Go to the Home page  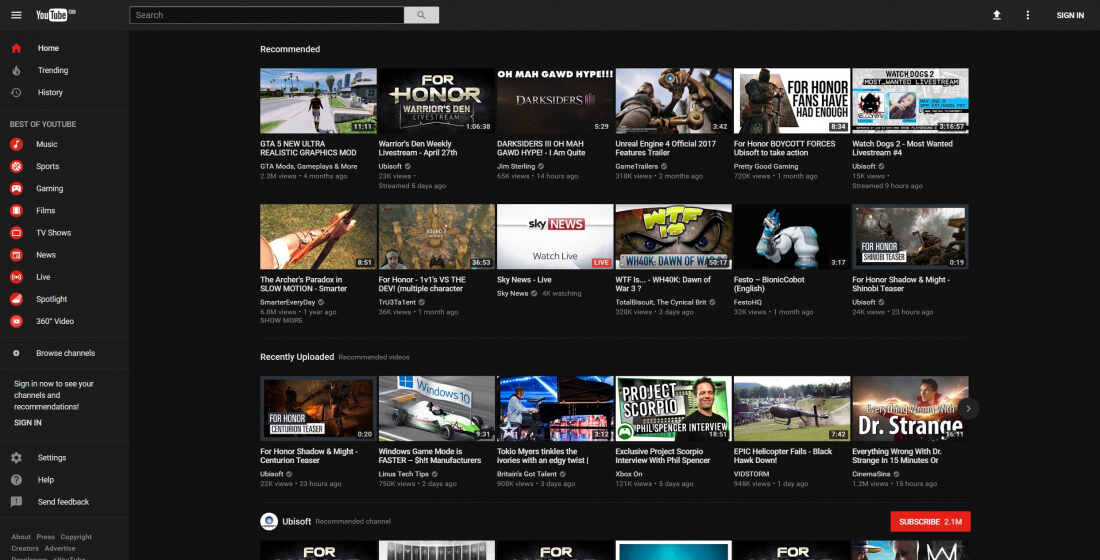coord(48,48)
